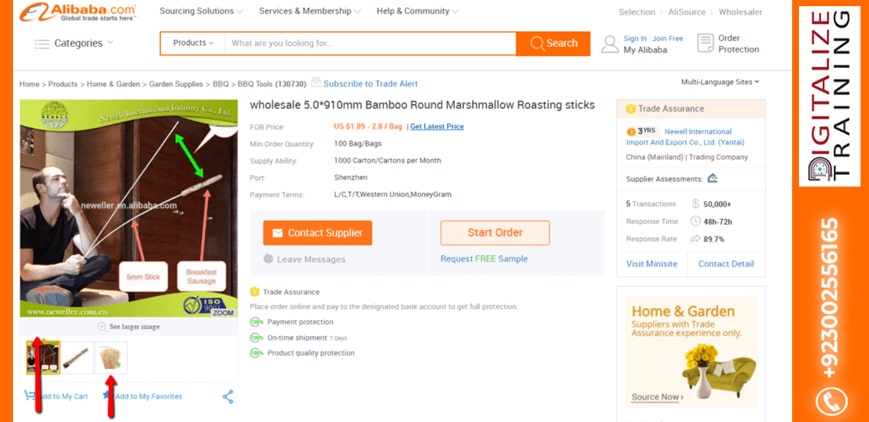
Task: Open the Products search type dropdown
Action: click(193, 44)
